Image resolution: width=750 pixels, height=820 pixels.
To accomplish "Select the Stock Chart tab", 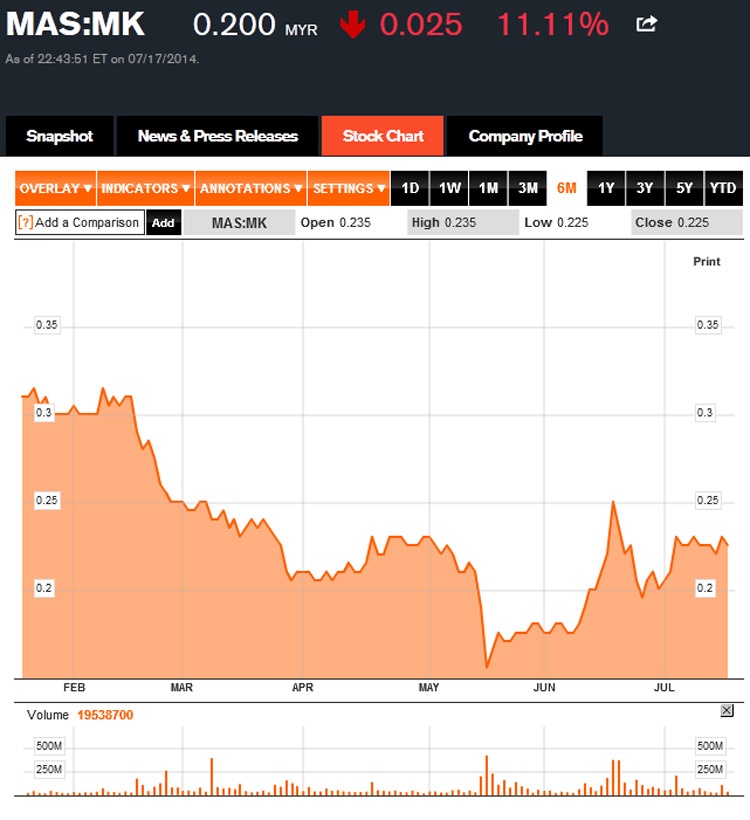I will (383, 136).
